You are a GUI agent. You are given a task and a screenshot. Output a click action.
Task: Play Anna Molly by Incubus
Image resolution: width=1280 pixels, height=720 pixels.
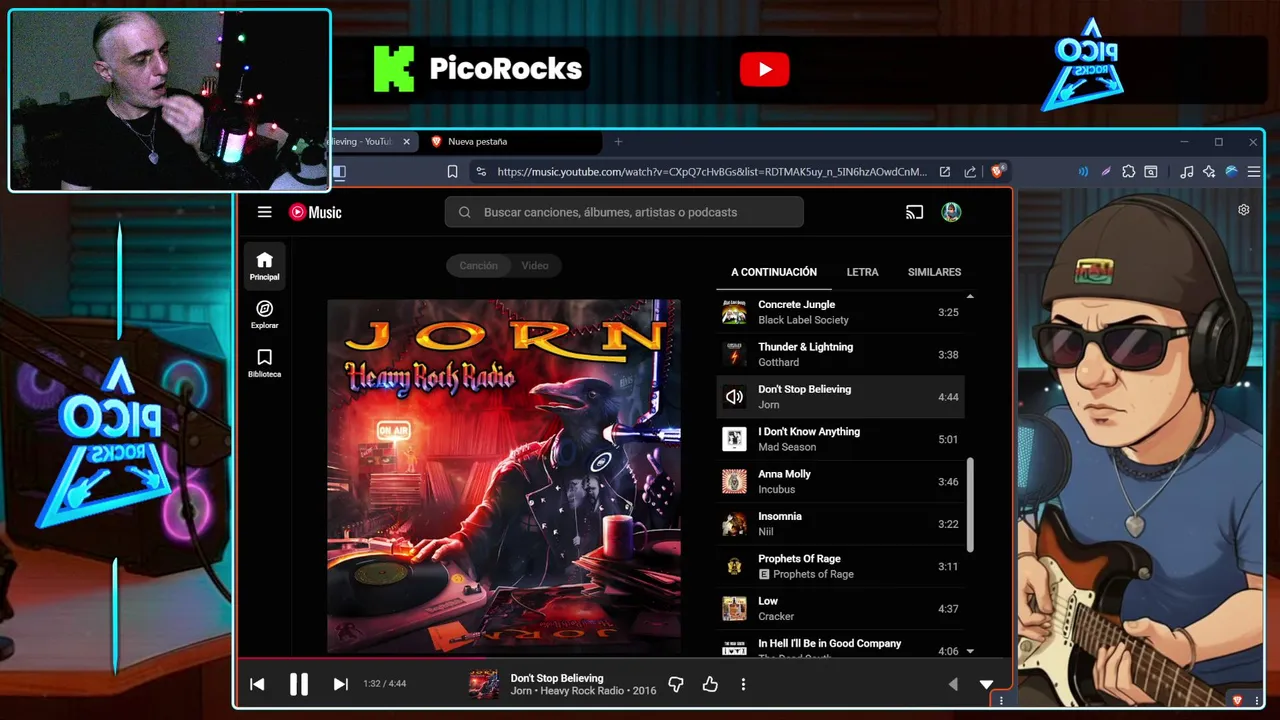840,481
